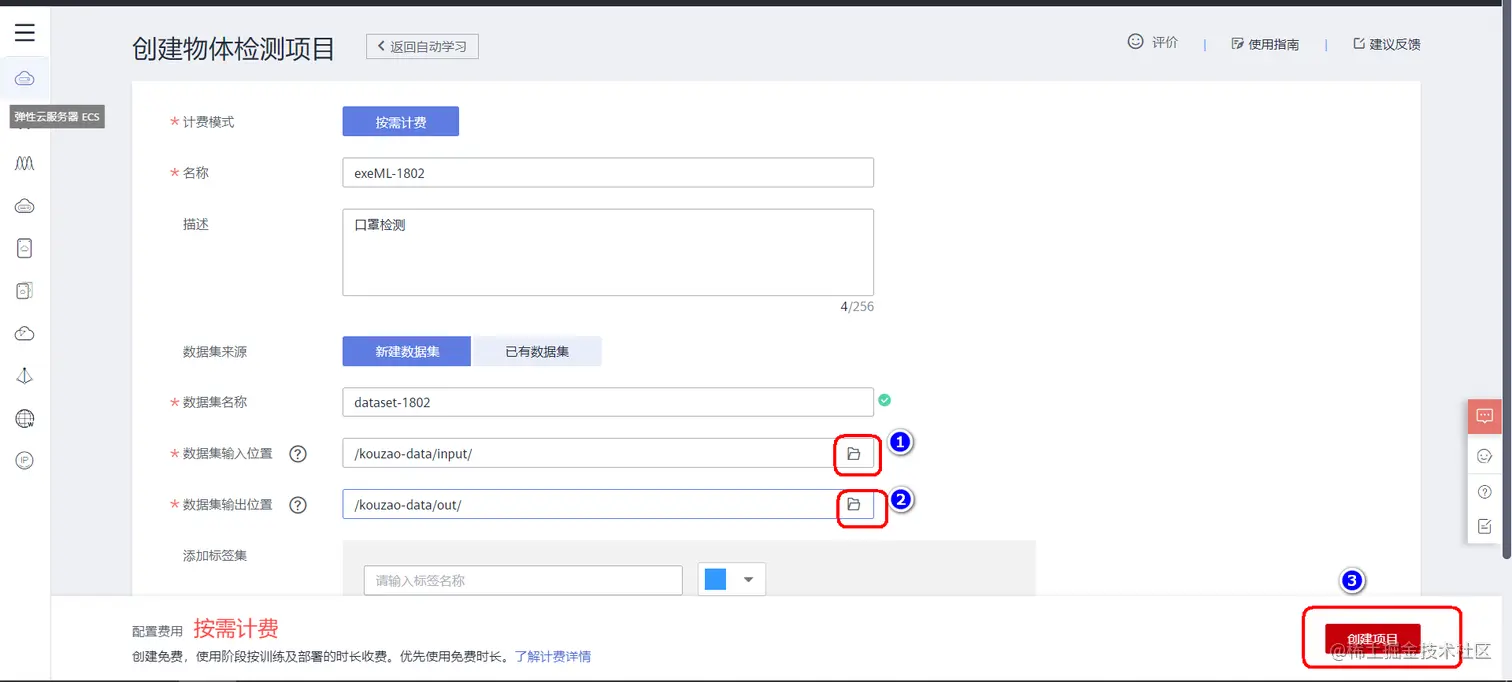Screen dimensions: 1512x682
Task: Select the highlighted cloud server sidebar icon
Action: pos(25,78)
